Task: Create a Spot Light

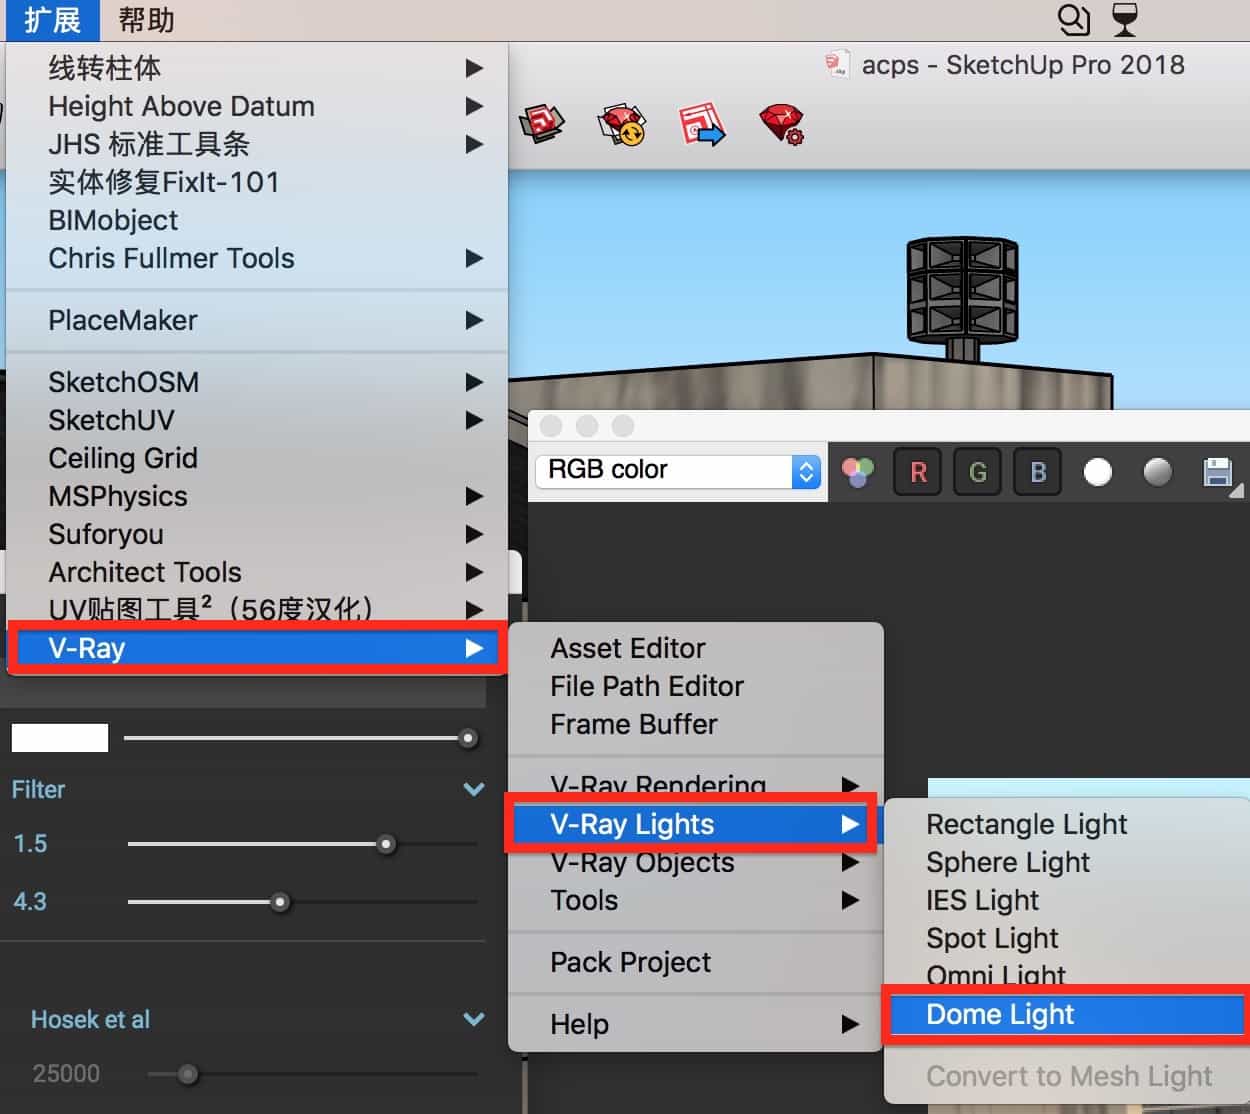Action: coord(1067,938)
